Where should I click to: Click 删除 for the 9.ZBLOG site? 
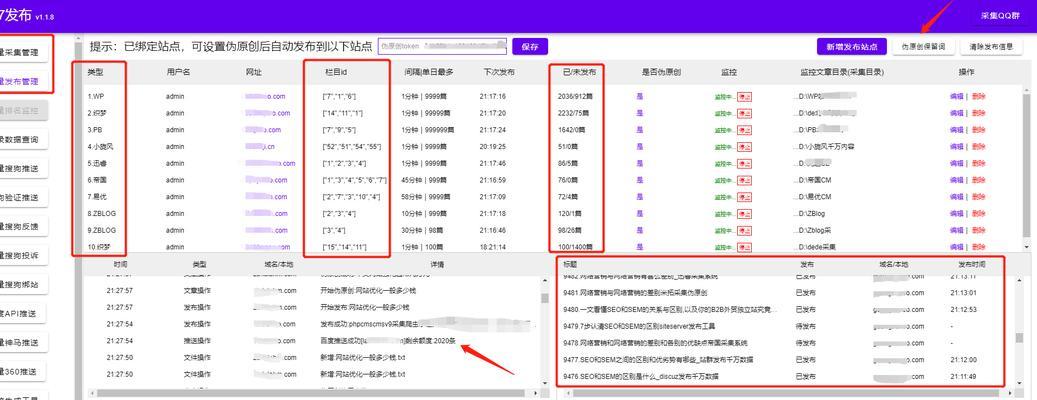click(979, 231)
